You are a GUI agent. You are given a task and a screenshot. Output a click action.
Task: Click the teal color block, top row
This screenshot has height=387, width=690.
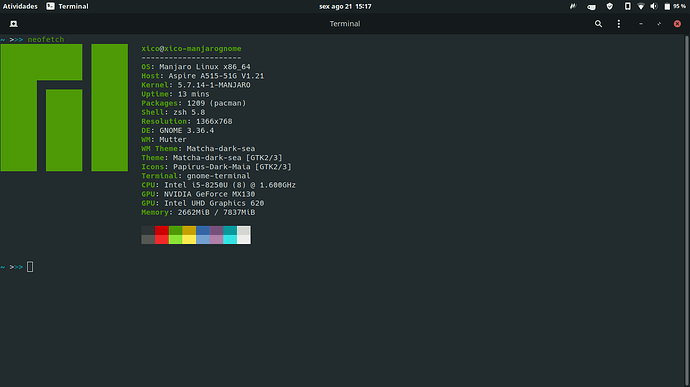tap(230, 230)
